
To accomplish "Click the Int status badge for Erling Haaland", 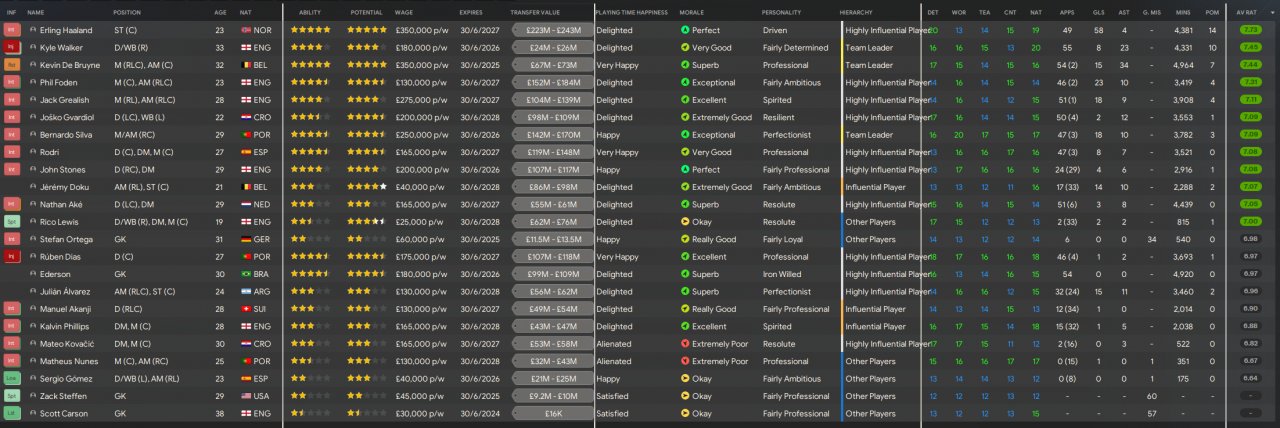I will [12, 30].
